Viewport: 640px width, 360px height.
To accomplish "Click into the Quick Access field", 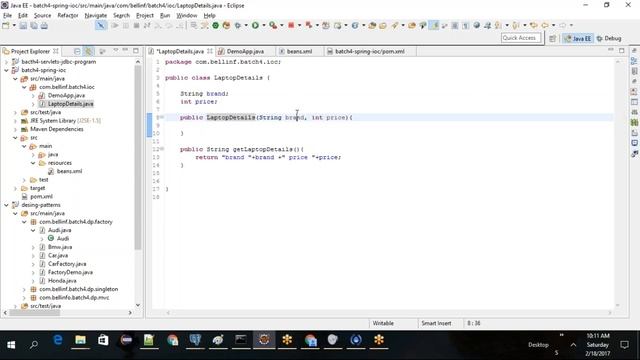I will [521, 38].
